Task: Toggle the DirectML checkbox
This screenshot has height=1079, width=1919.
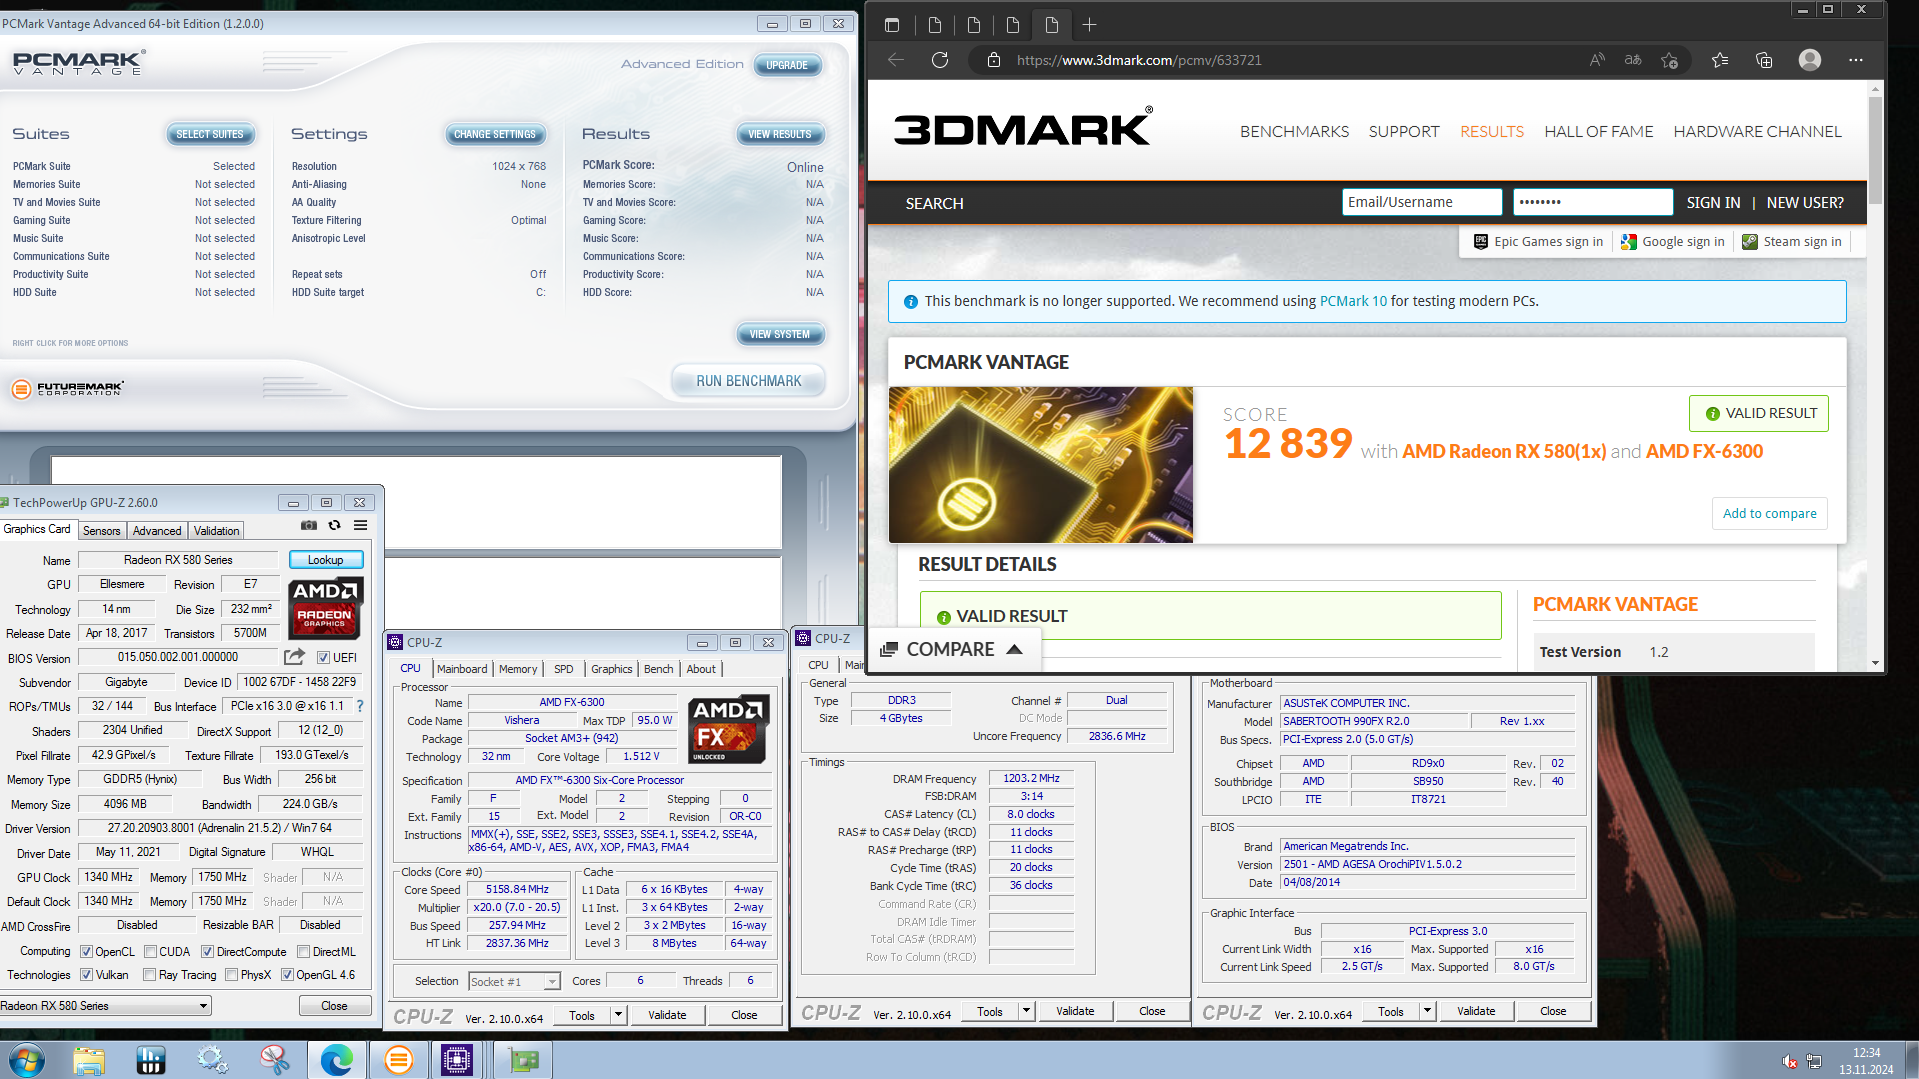Action: pos(303,951)
